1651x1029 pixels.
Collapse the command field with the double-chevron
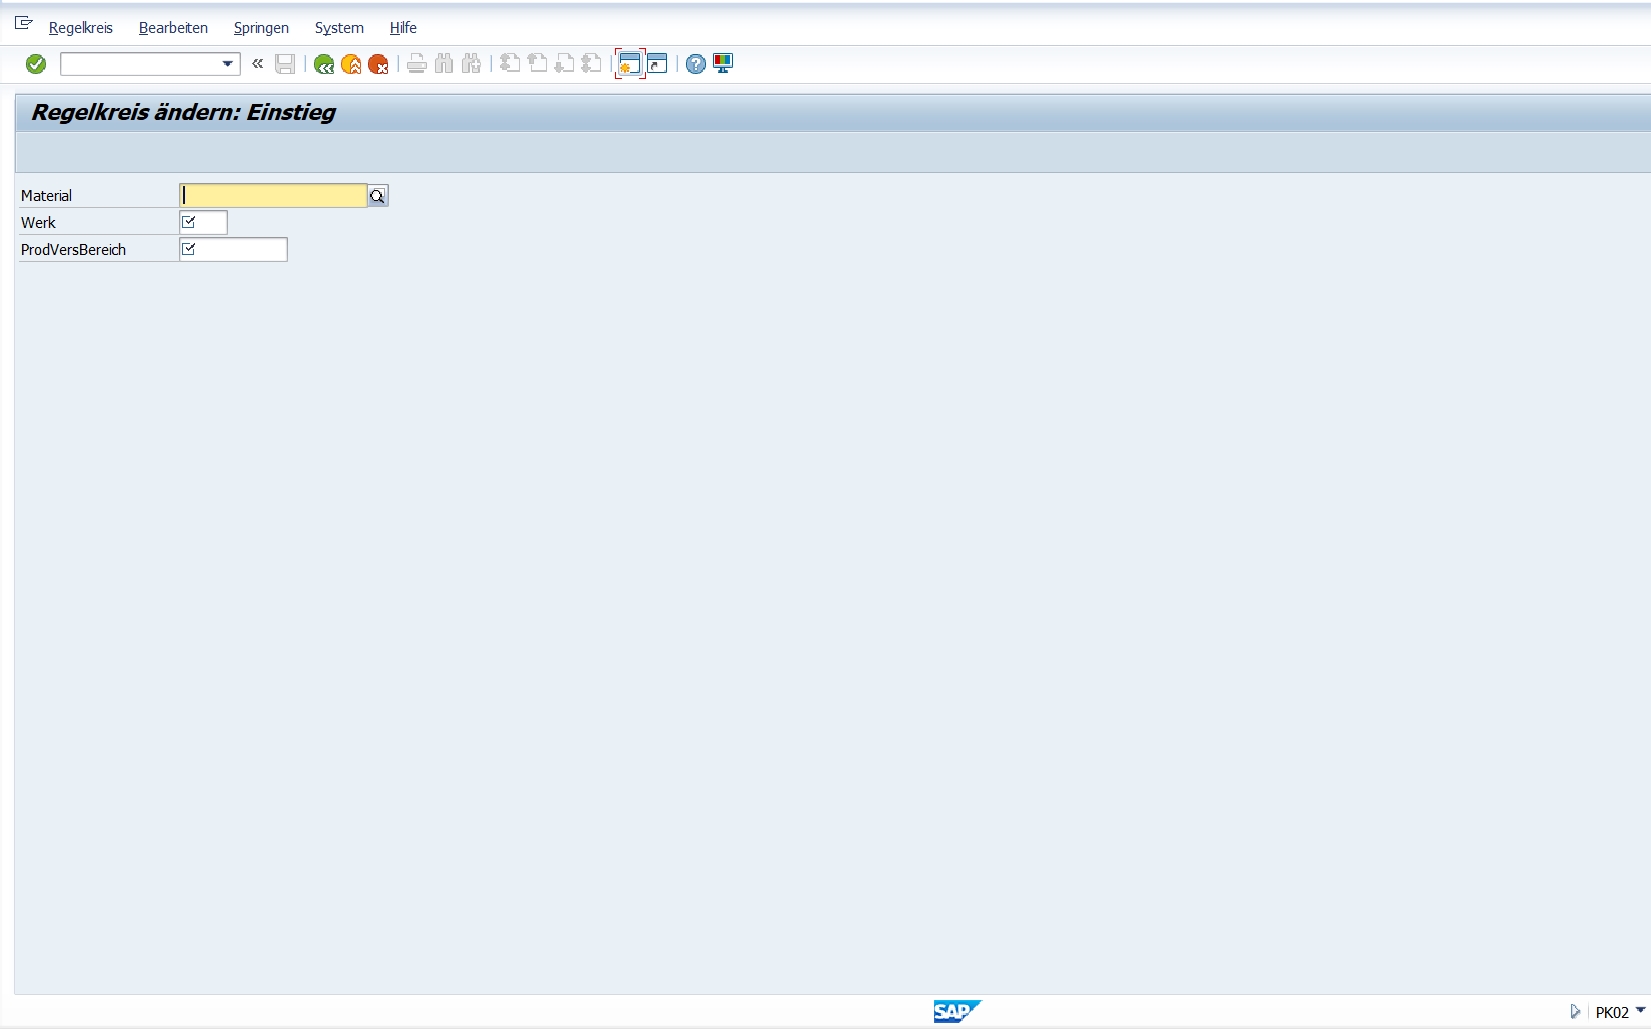coord(258,64)
